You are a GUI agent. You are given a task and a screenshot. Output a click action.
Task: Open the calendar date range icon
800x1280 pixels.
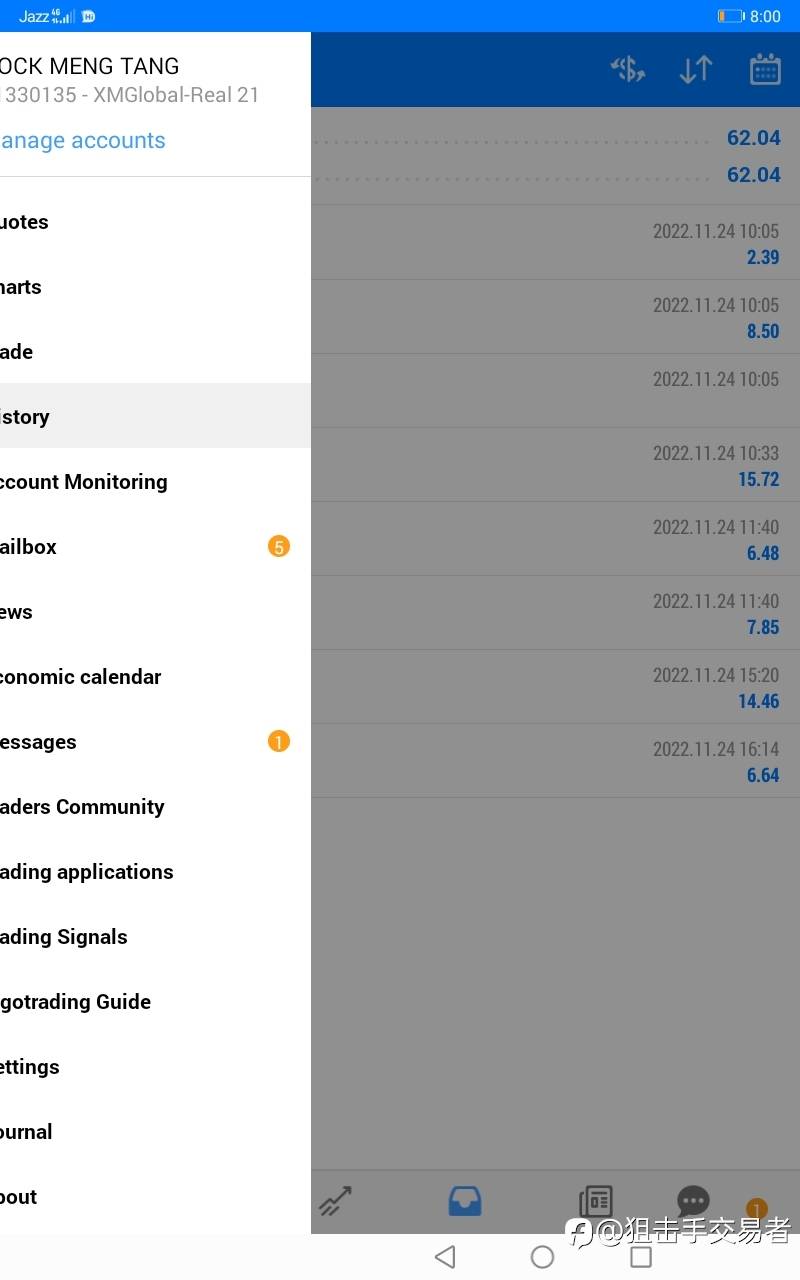(765, 69)
